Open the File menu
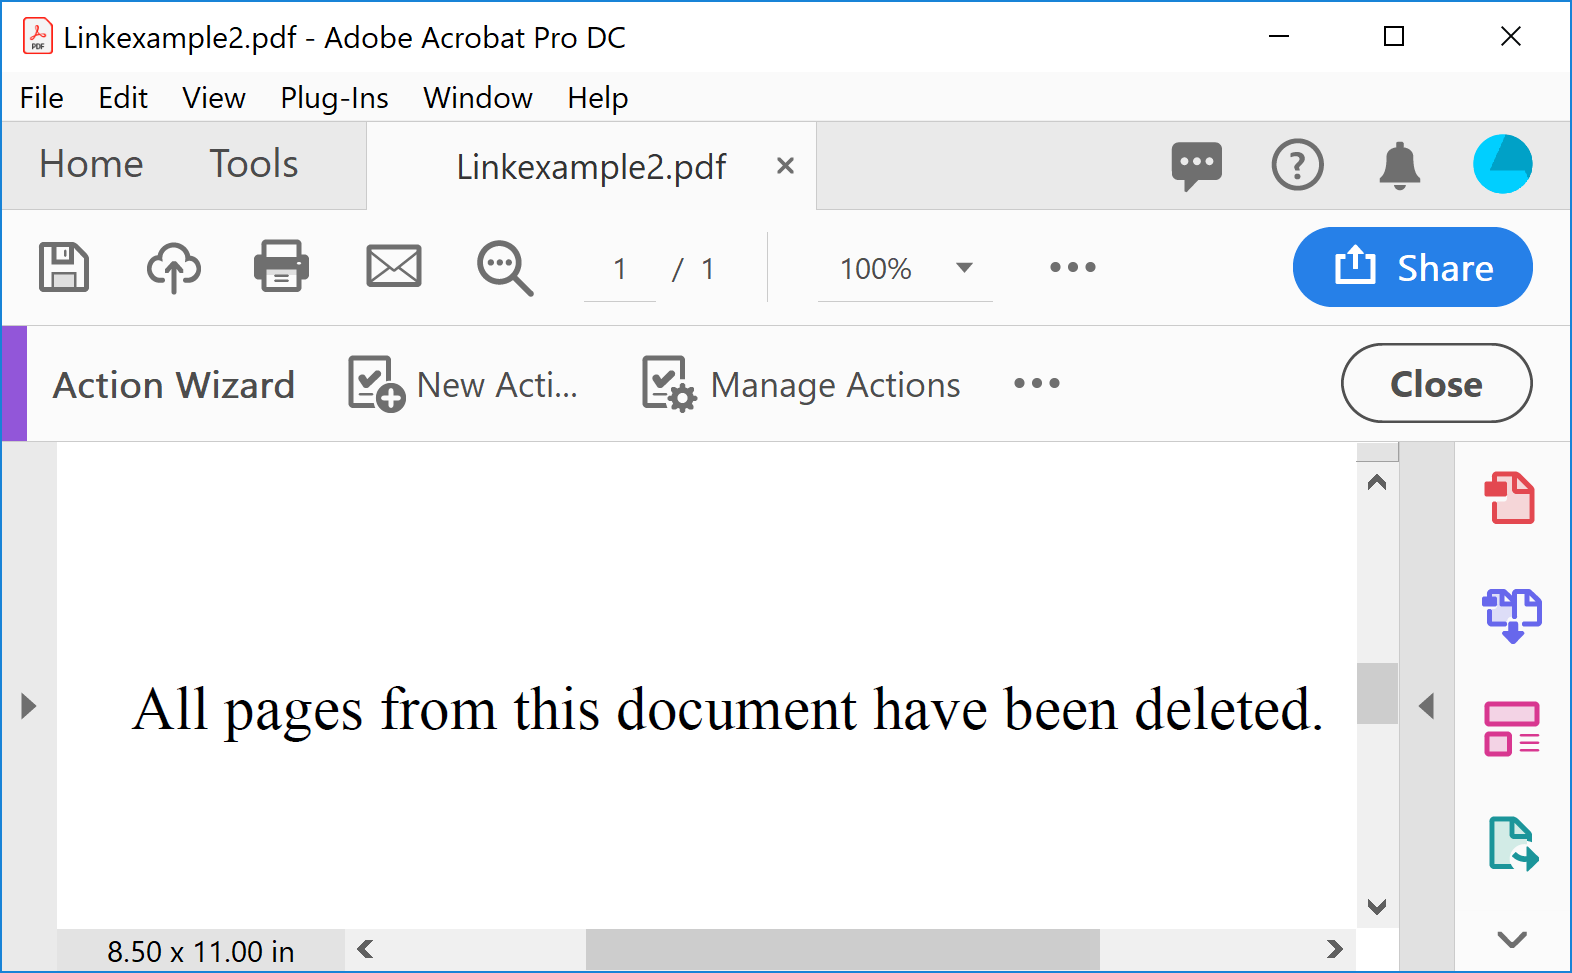Viewport: 1572px width, 973px height. pyautogui.click(x=41, y=97)
